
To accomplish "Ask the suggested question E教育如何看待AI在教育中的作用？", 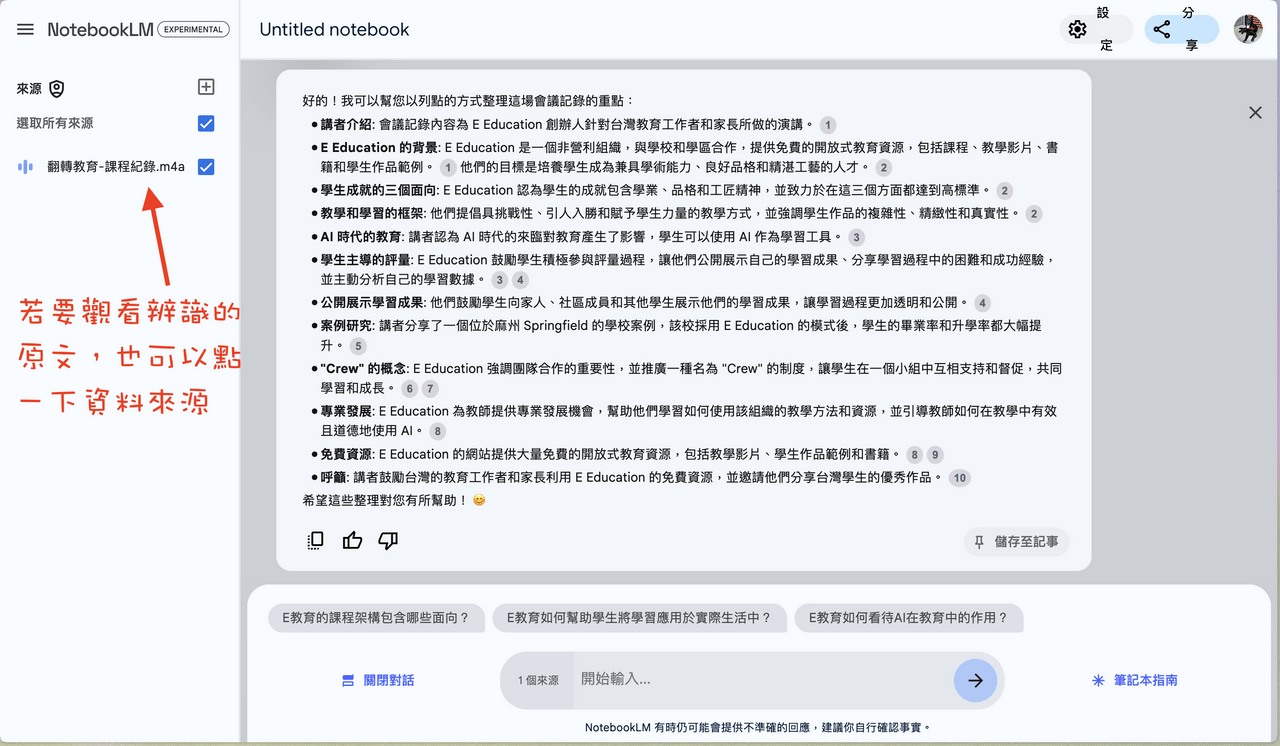I will pyautogui.click(x=908, y=618).
